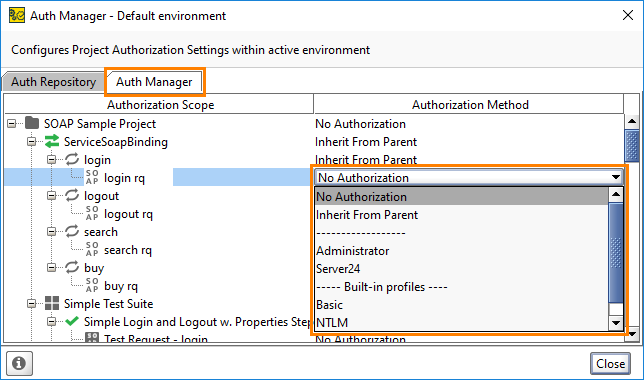Collapse the SOAP Sample Project tree node
Image resolution: width=644 pixels, height=380 pixels.
pos(12,123)
